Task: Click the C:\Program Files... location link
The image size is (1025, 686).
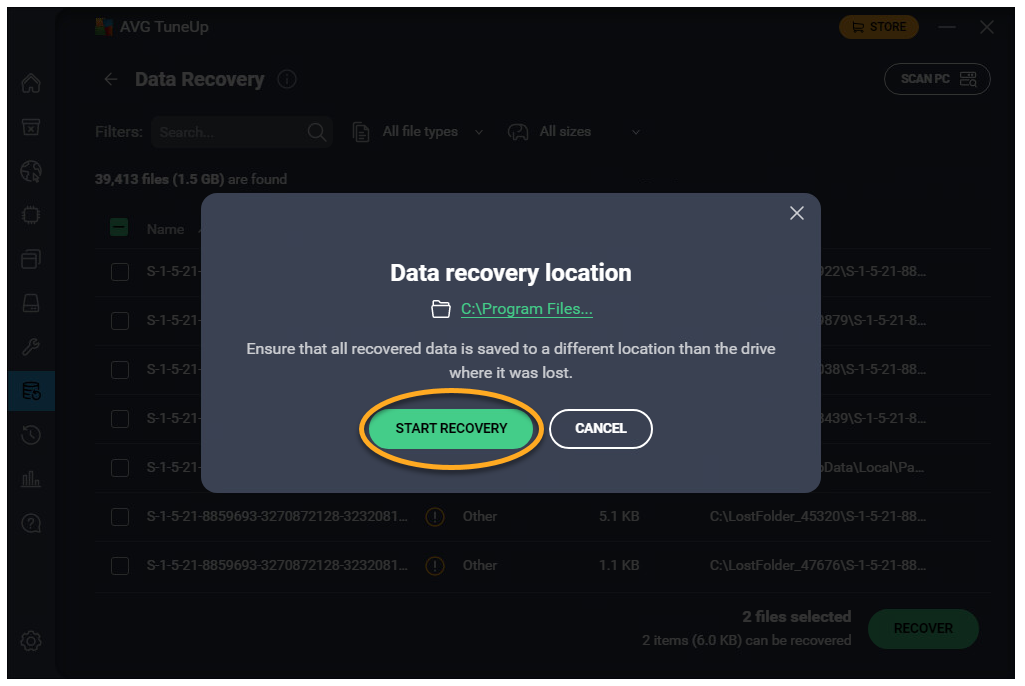Action: click(x=526, y=309)
